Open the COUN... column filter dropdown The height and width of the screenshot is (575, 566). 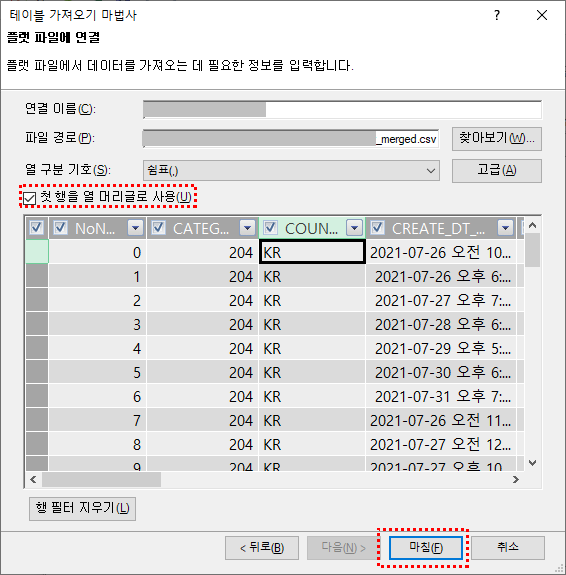click(354, 228)
